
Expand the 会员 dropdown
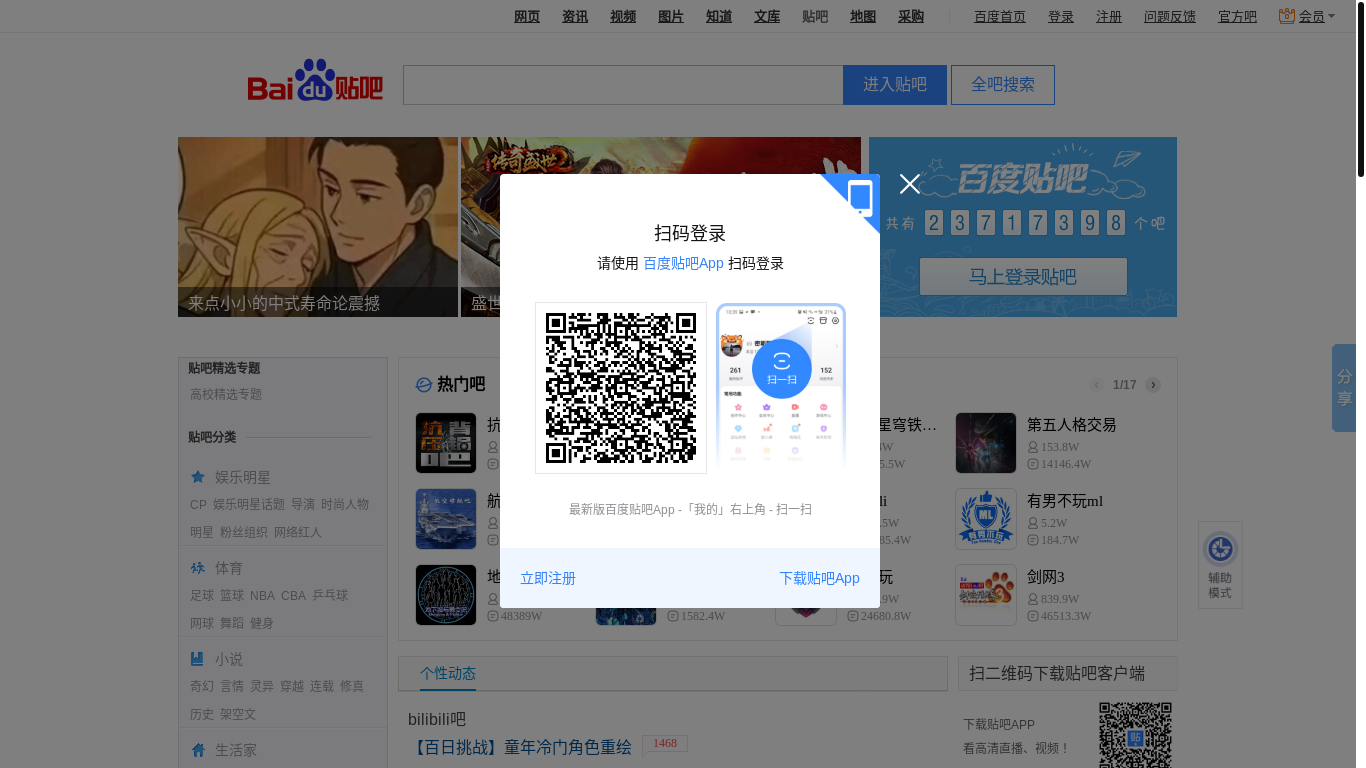click(x=1317, y=16)
